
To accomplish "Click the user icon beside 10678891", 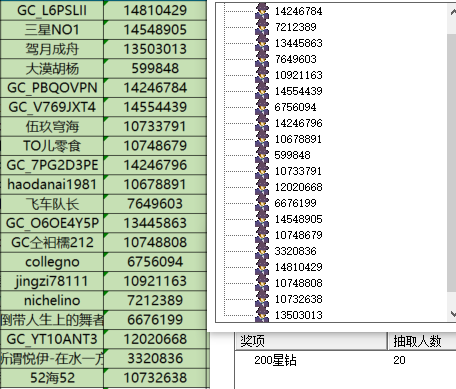I will click(x=262, y=139).
